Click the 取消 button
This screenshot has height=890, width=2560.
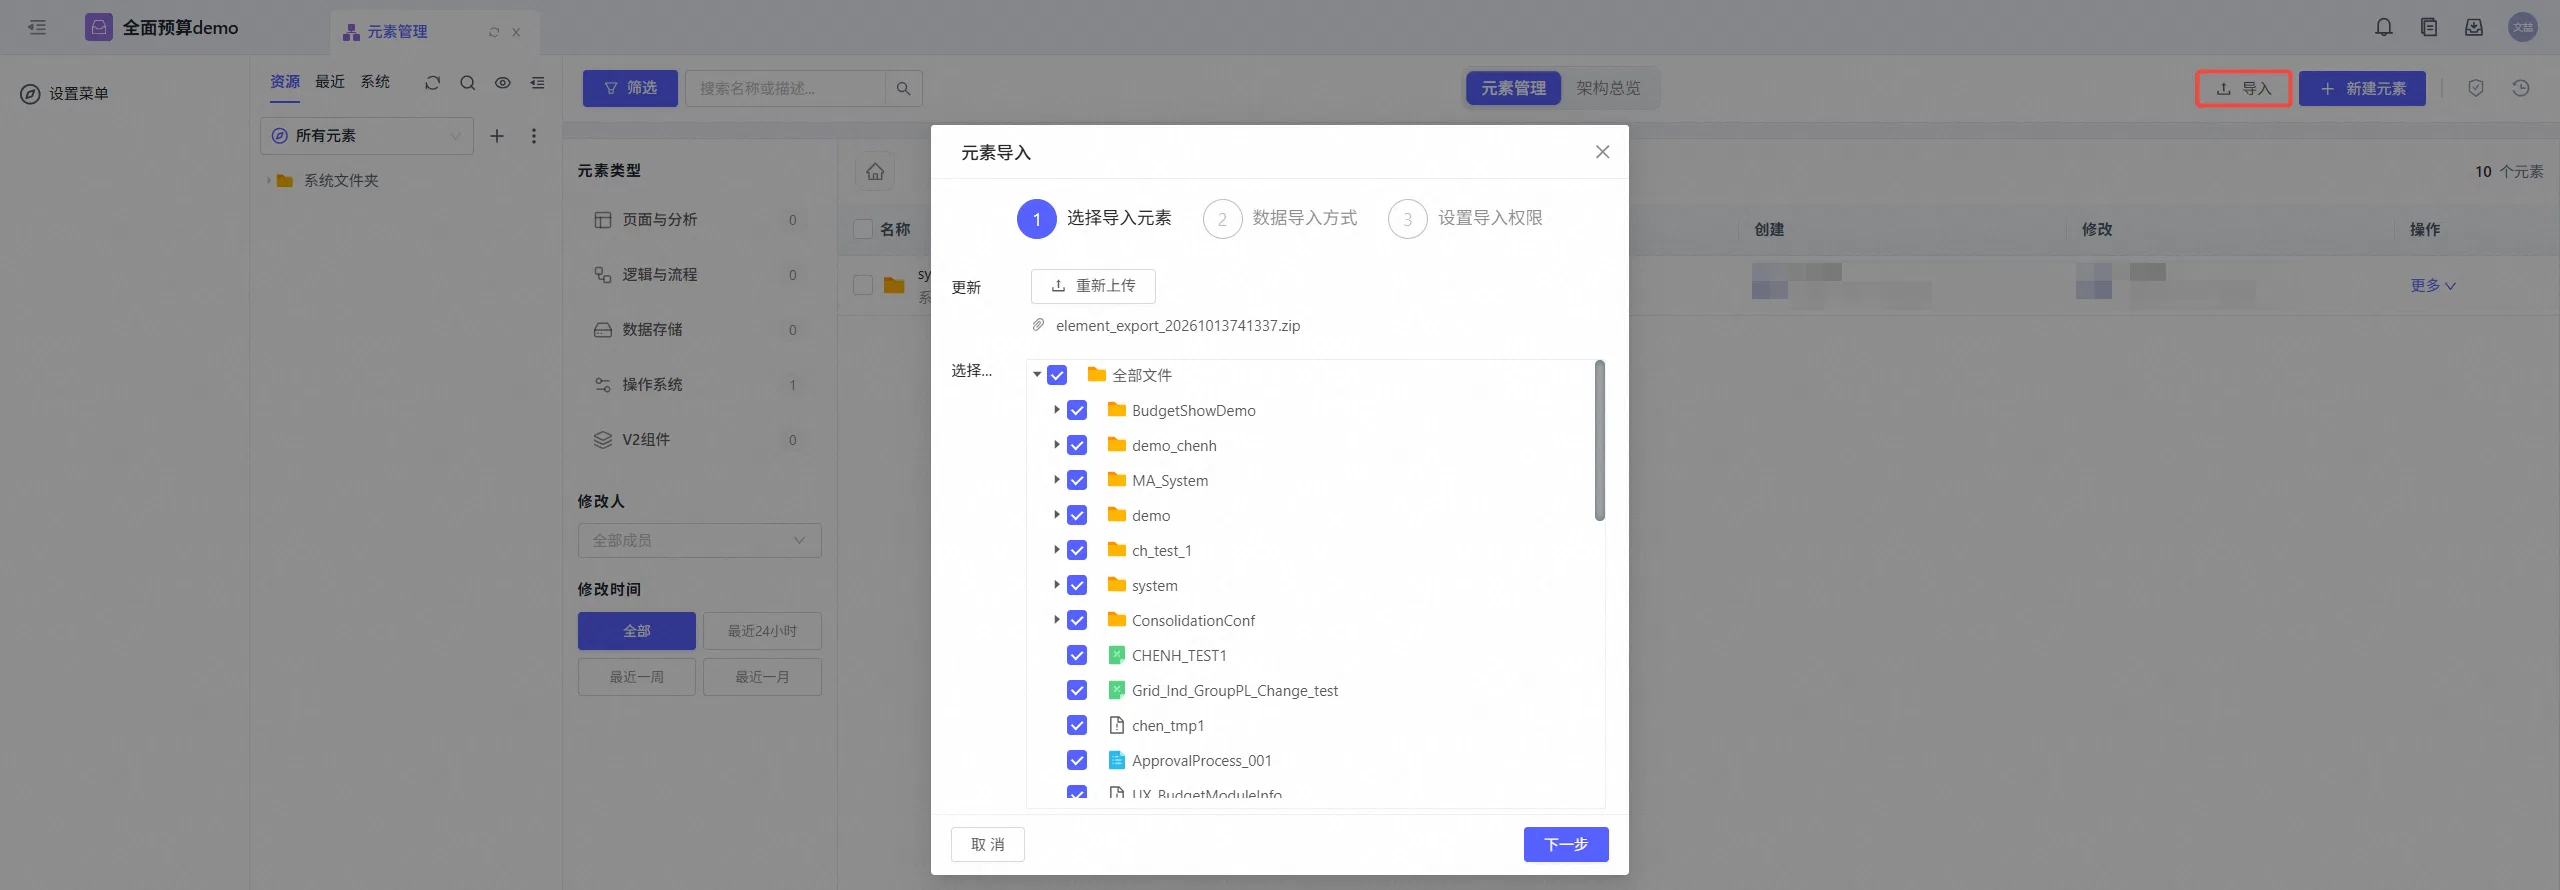click(987, 844)
